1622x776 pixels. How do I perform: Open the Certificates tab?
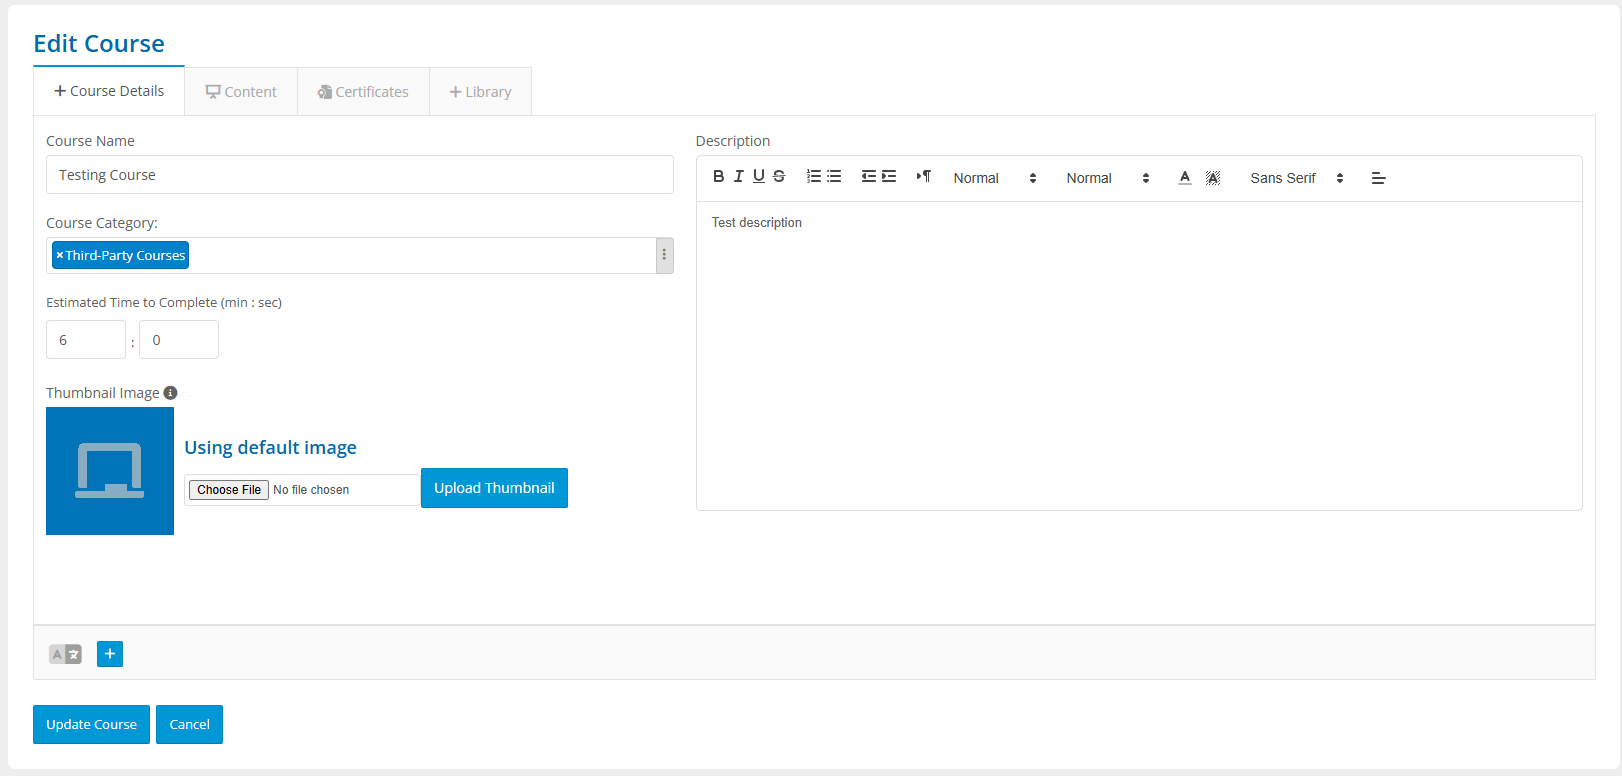click(x=363, y=92)
